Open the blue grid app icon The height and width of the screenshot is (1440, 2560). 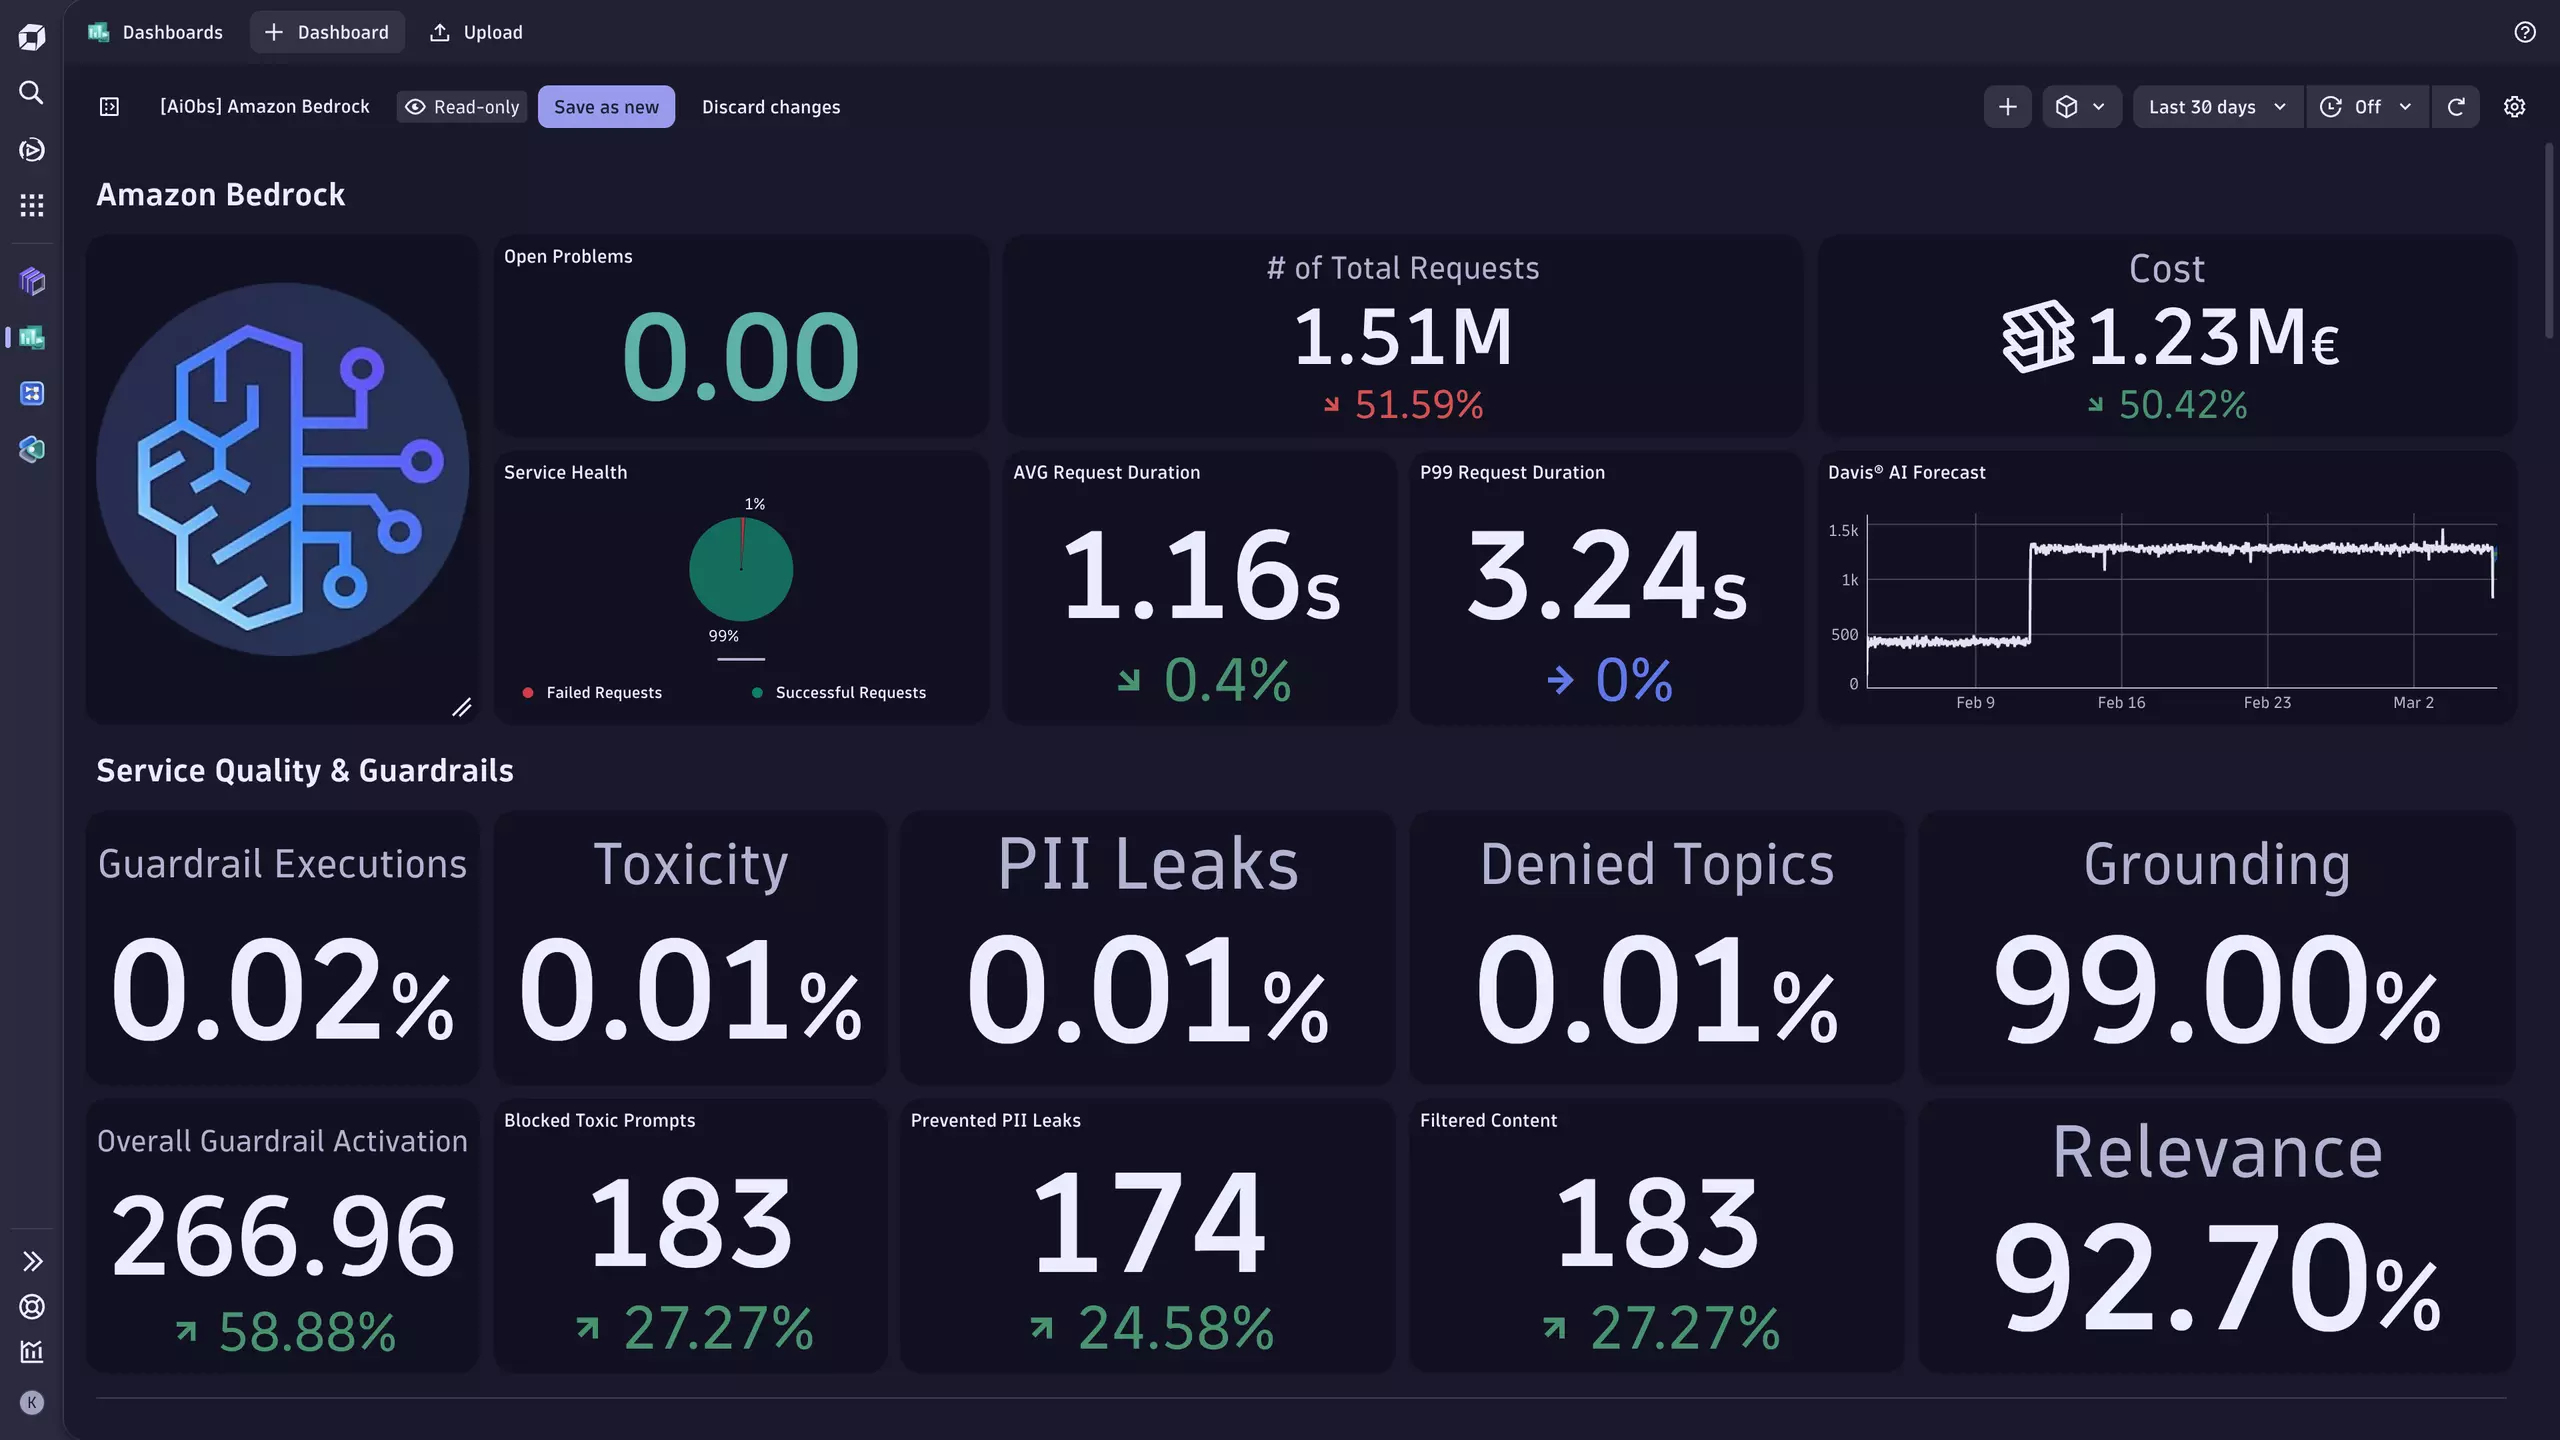pos(32,393)
